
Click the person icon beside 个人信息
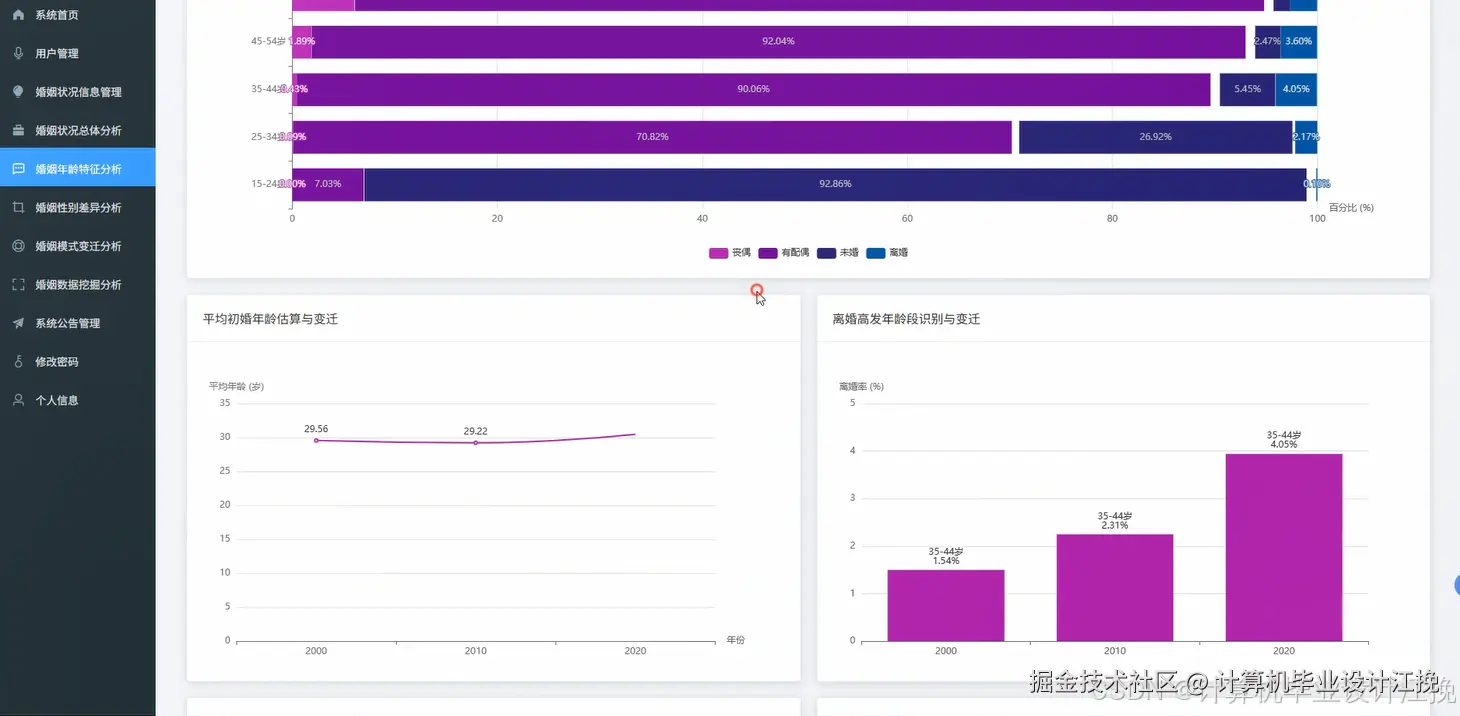click(x=18, y=400)
